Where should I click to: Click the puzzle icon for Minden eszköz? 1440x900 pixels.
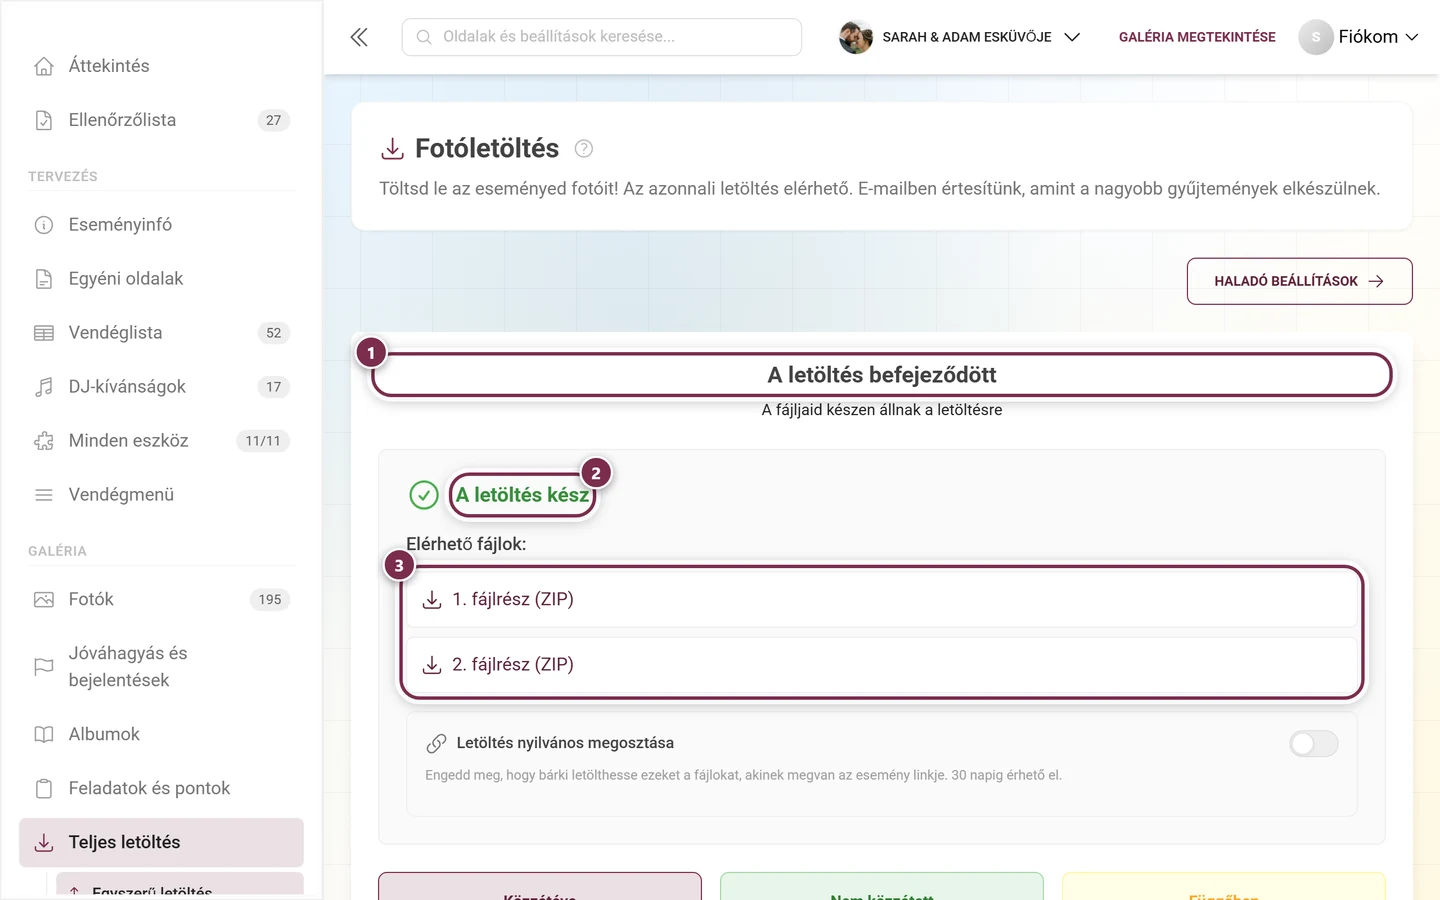pos(44,441)
